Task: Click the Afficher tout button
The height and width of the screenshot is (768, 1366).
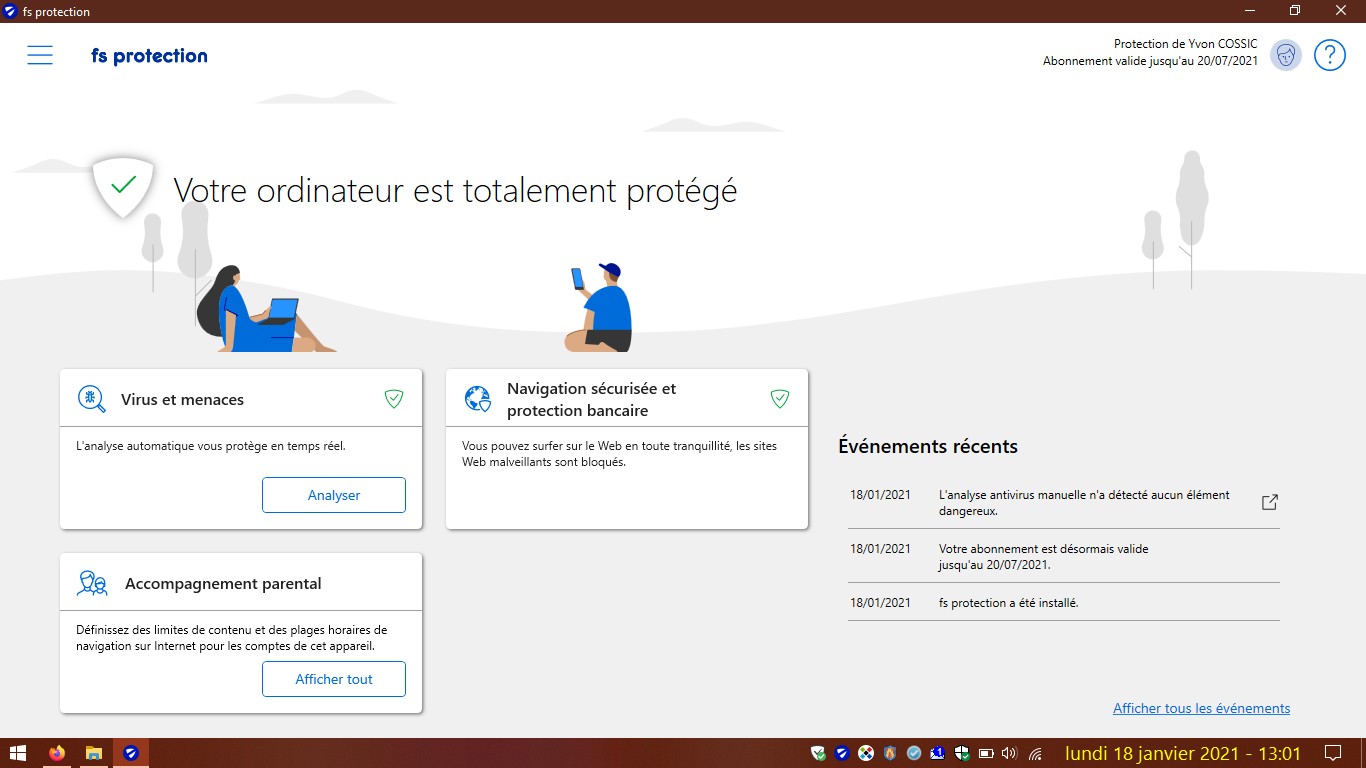Action: pyautogui.click(x=334, y=679)
